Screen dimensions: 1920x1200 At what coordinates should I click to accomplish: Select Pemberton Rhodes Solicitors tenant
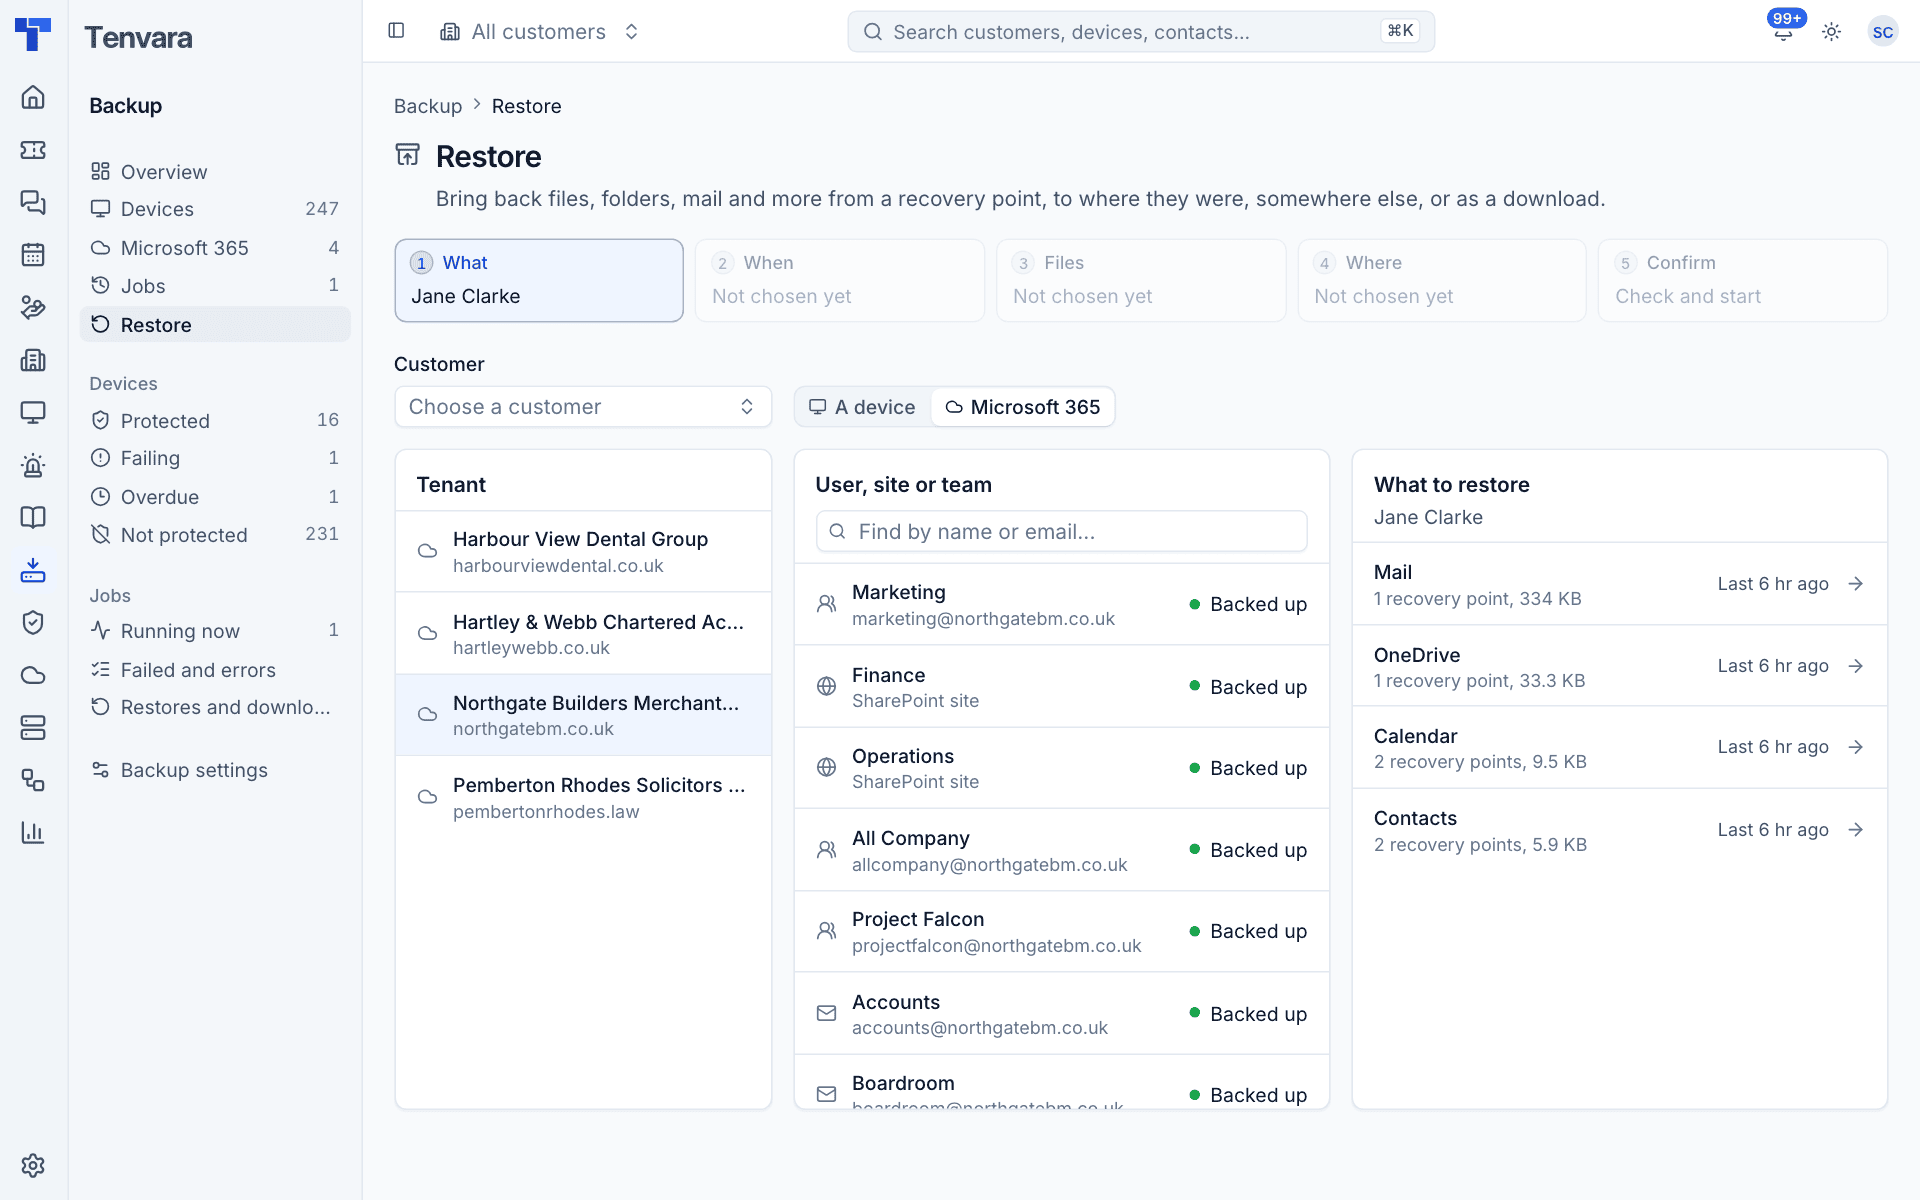coord(583,797)
